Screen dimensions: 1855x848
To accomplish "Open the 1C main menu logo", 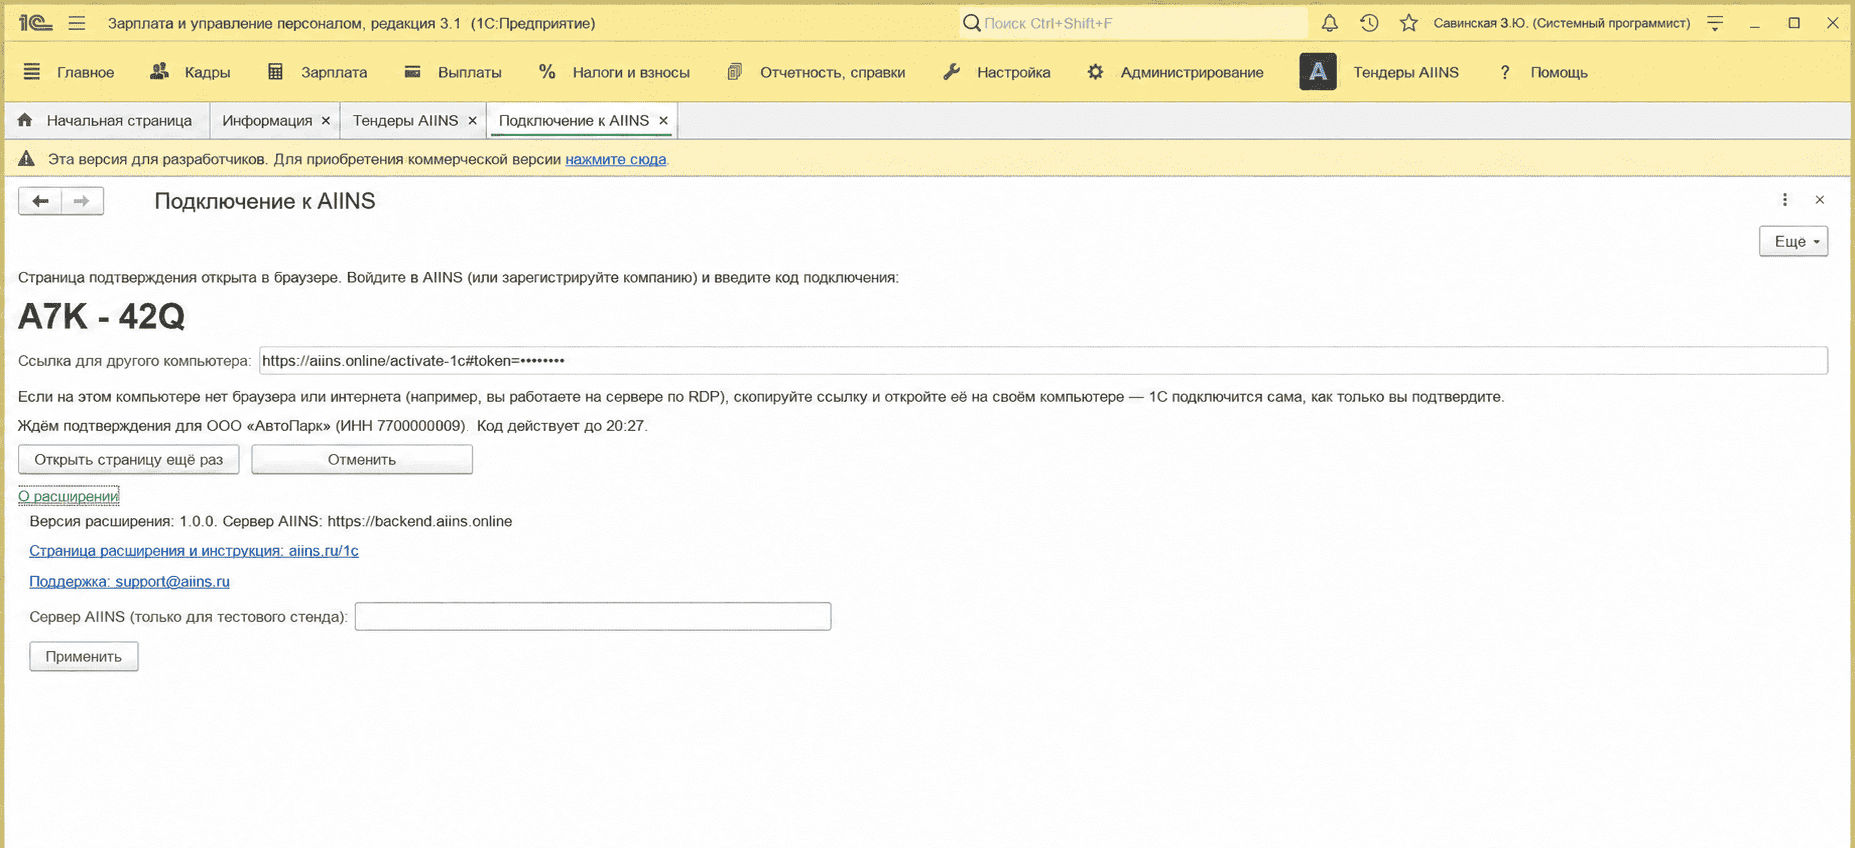I will pos(35,22).
